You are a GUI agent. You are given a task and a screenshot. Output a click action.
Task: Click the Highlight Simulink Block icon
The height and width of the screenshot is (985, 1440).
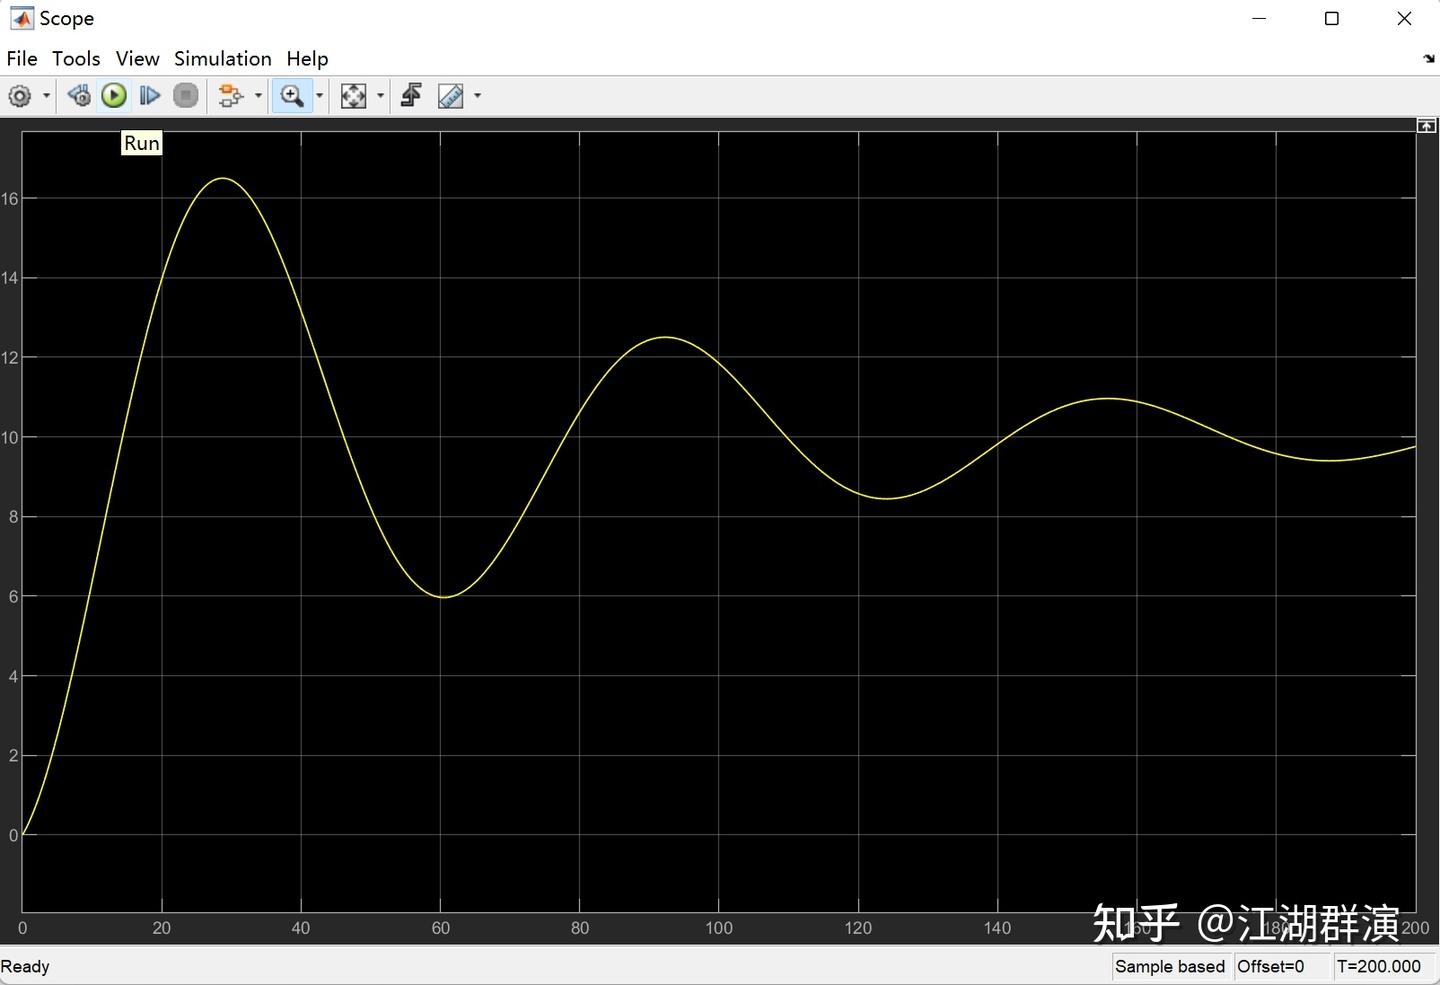tap(231, 96)
